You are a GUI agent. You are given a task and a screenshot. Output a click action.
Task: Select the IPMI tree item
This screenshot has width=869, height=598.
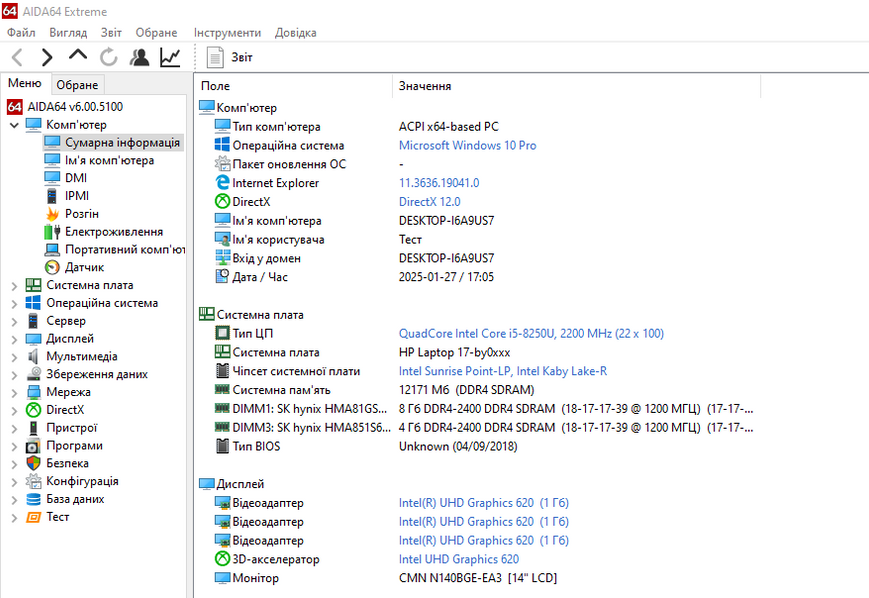pos(67,196)
